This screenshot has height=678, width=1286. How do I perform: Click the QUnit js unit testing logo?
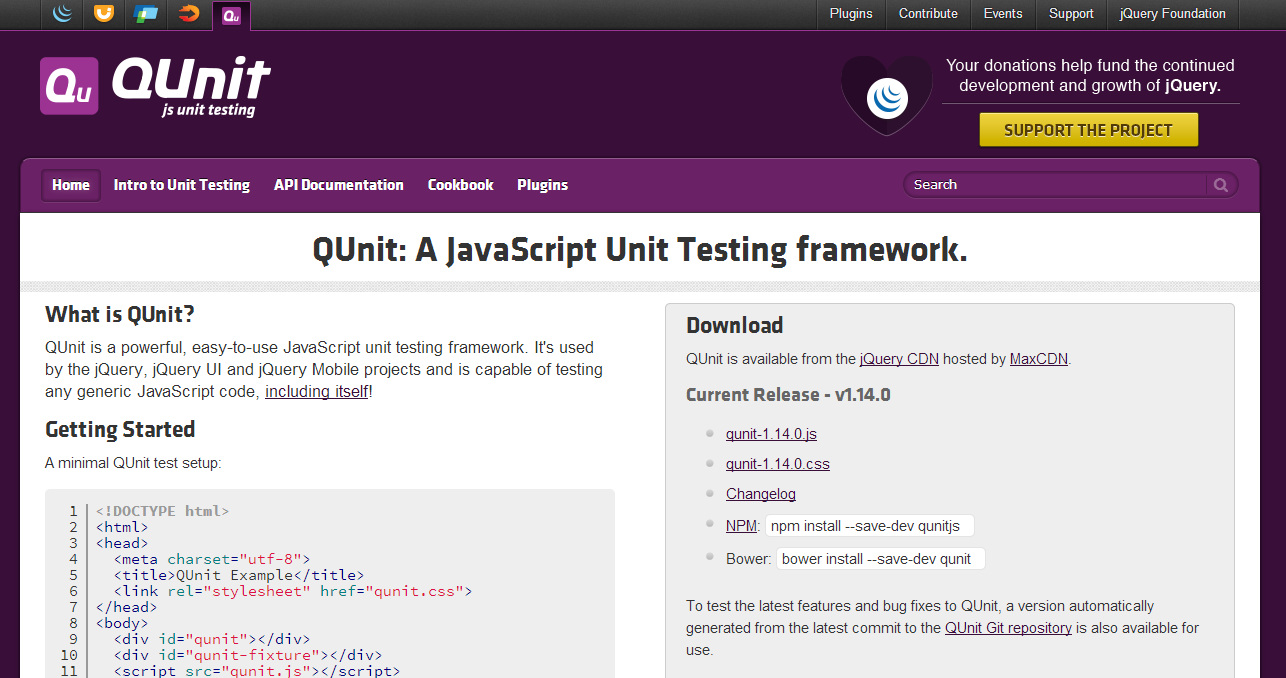click(x=155, y=87)
